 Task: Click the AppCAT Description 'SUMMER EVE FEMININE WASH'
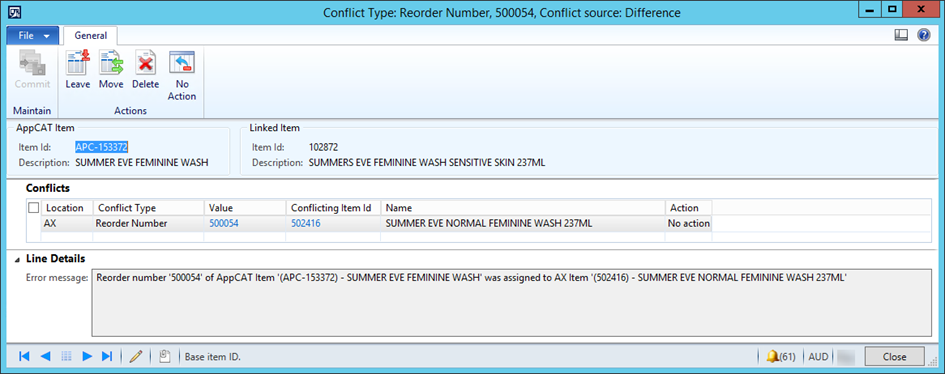click(x=142, y=163)
